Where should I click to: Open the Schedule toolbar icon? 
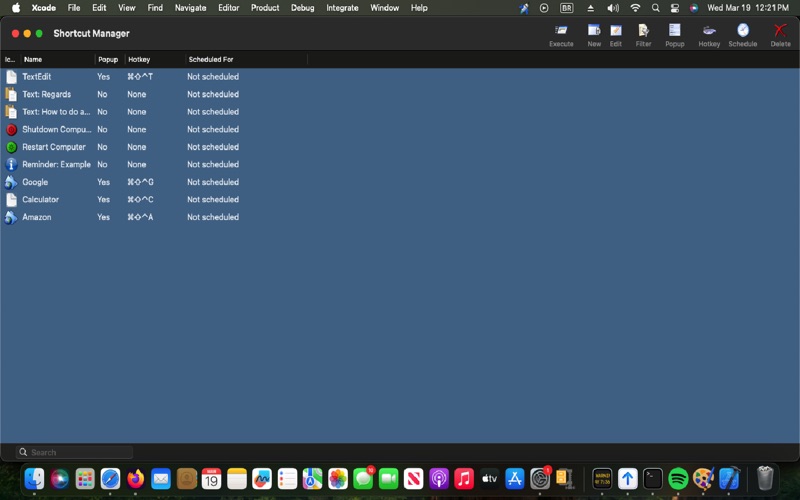click(x=743, y=31)
